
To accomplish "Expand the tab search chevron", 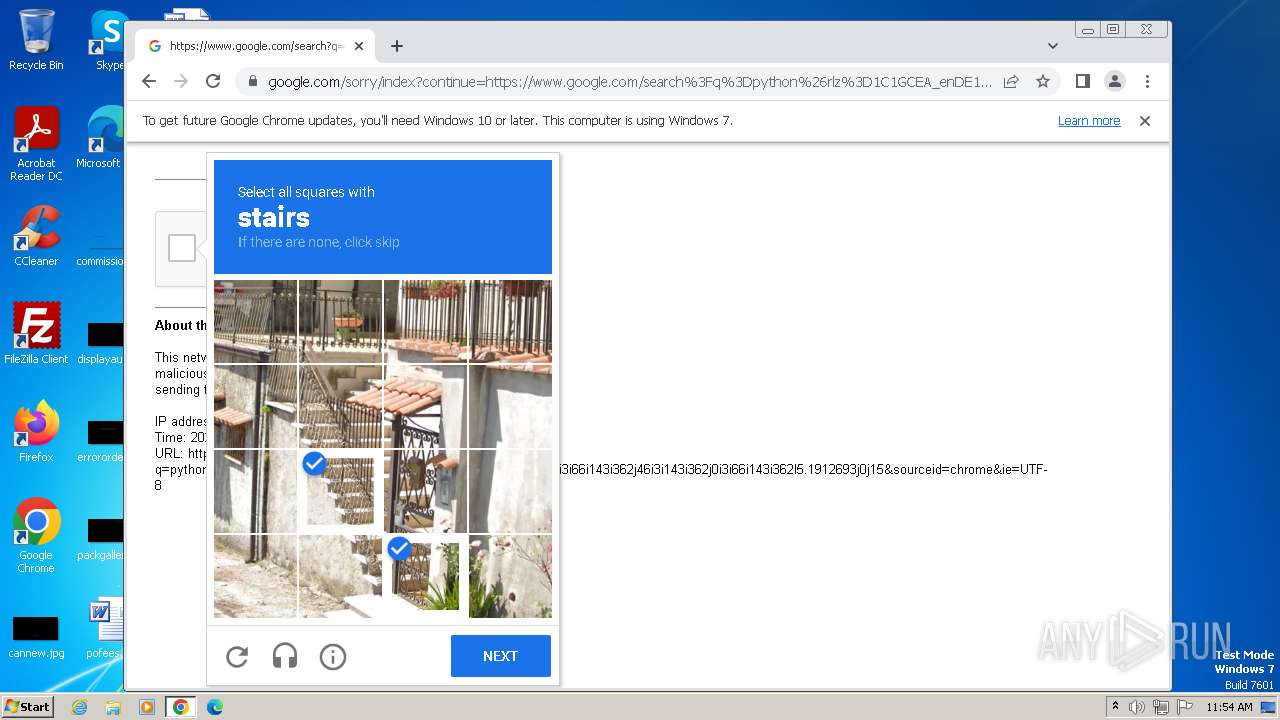I will [x=1052, y=46].
